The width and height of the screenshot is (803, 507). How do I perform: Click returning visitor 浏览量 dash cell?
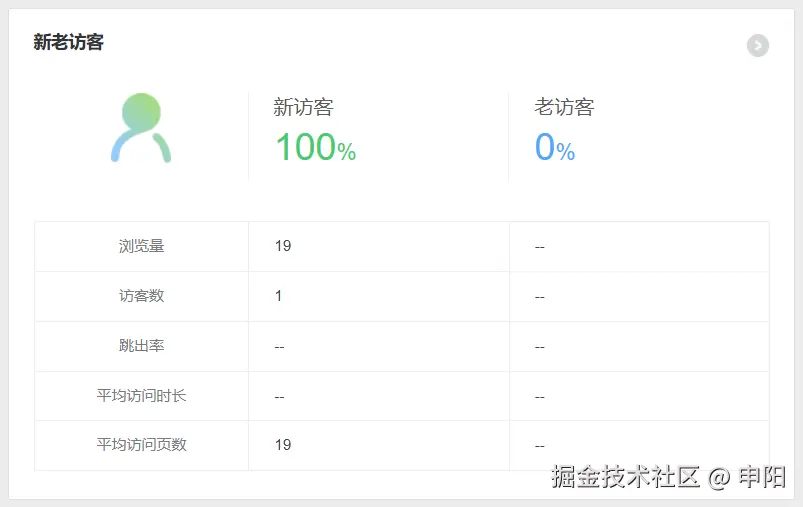[x=539, y=247]
